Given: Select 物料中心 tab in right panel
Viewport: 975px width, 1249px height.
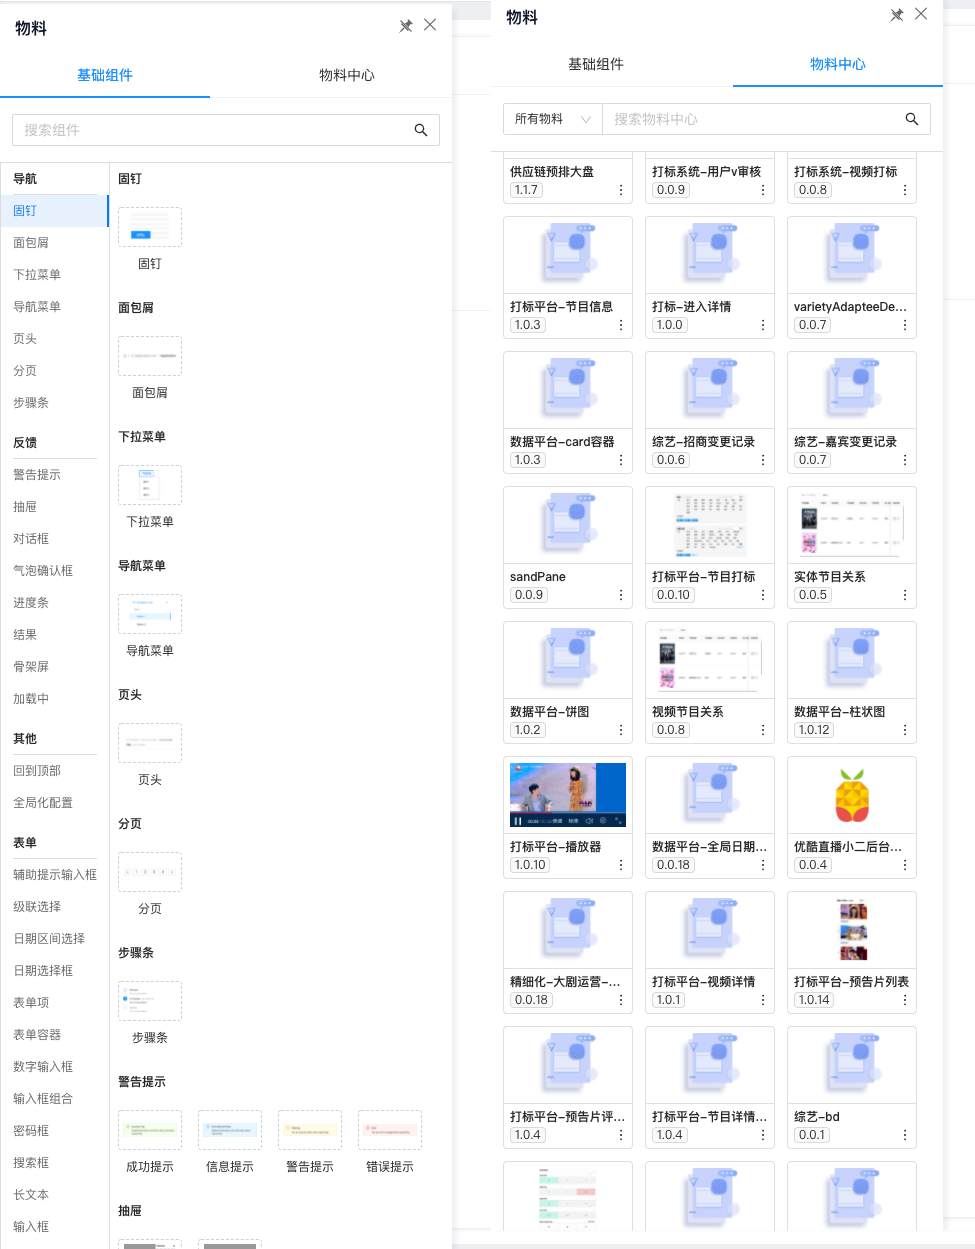Looking at the screenshot, I should point(838,64).
